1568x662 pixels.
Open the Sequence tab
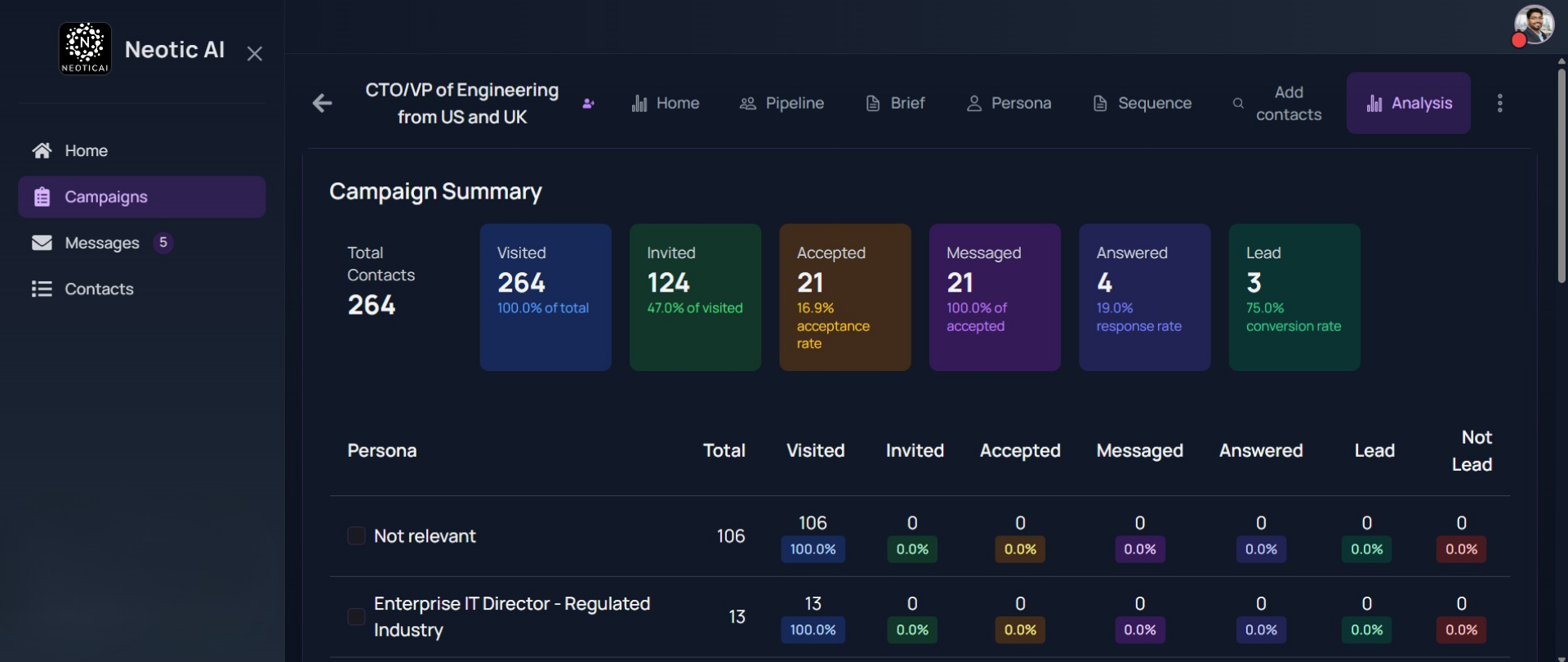coord(1142,103)
